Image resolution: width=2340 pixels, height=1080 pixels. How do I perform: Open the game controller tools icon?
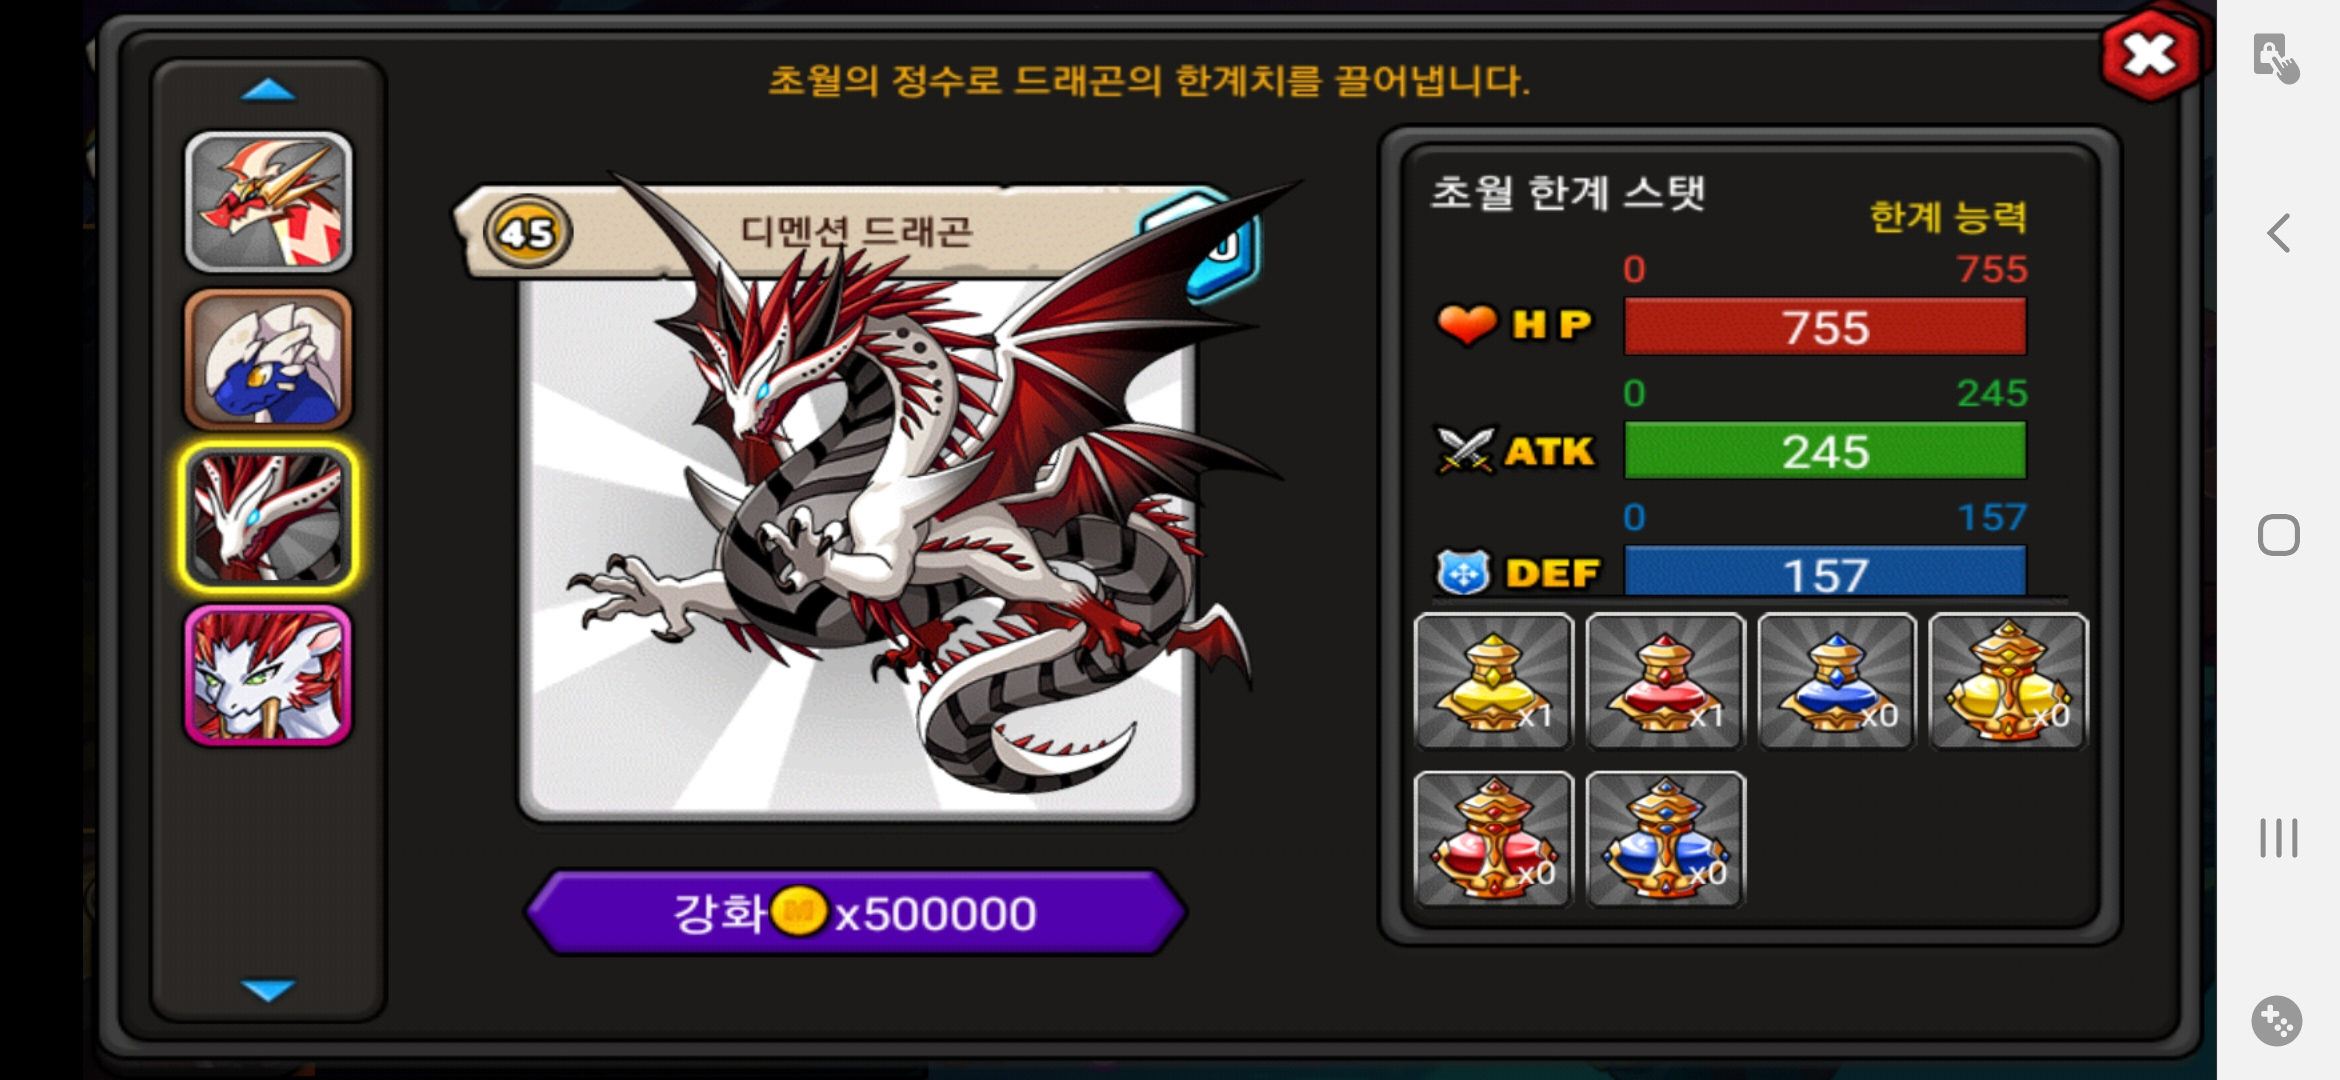tap(2277, 1021)
